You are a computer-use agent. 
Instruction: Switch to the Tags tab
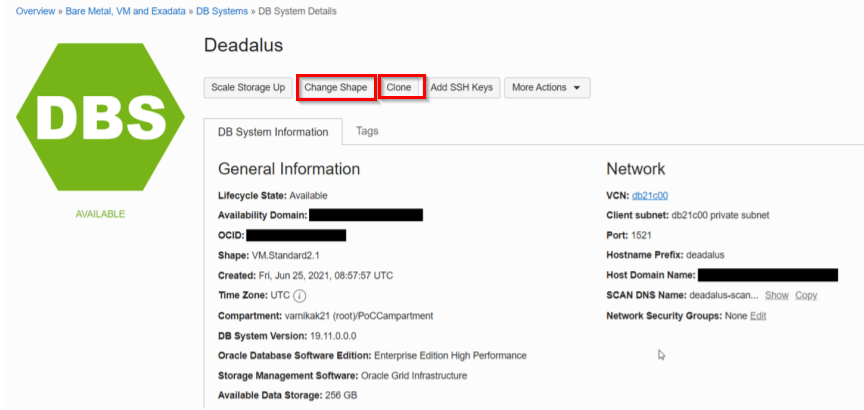tap(367, 131)
